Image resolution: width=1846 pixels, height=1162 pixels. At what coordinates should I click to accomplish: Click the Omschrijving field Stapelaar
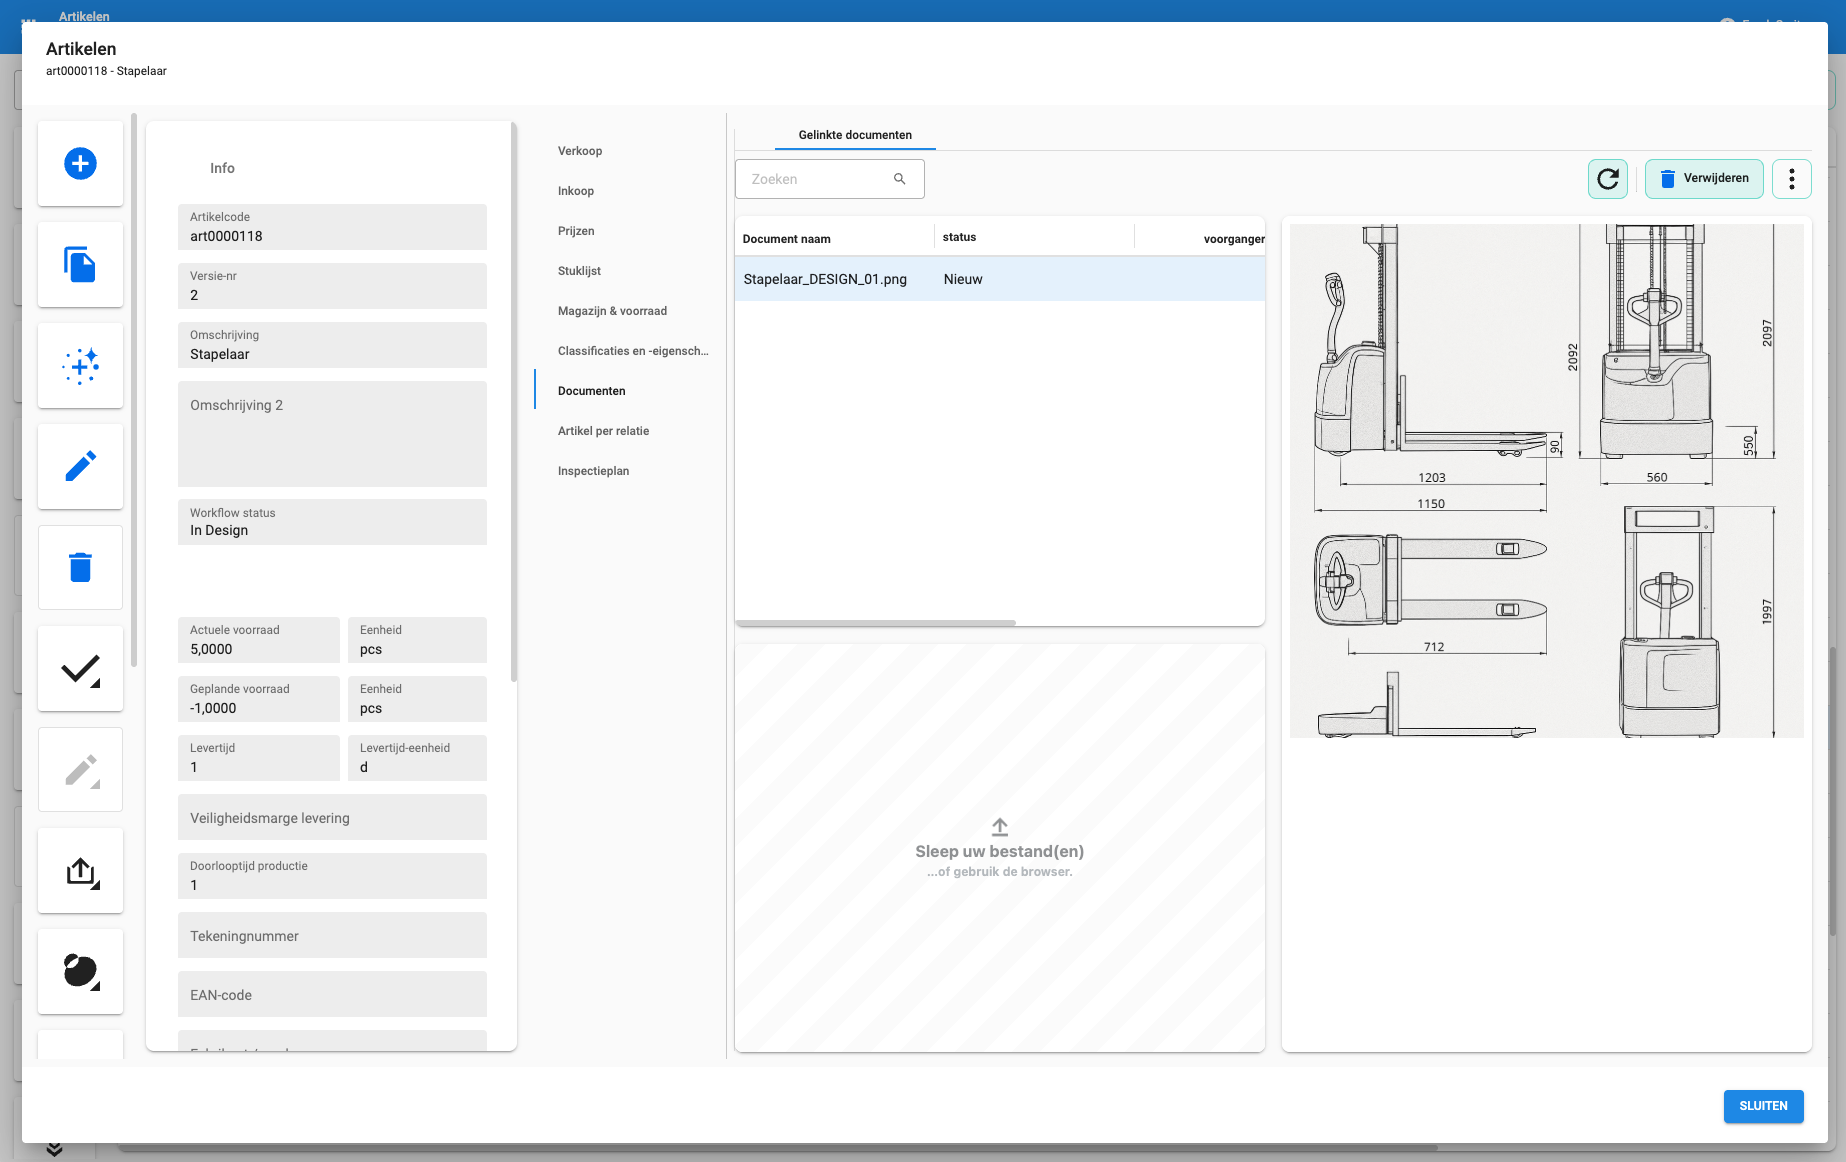[x=332, y=345]
